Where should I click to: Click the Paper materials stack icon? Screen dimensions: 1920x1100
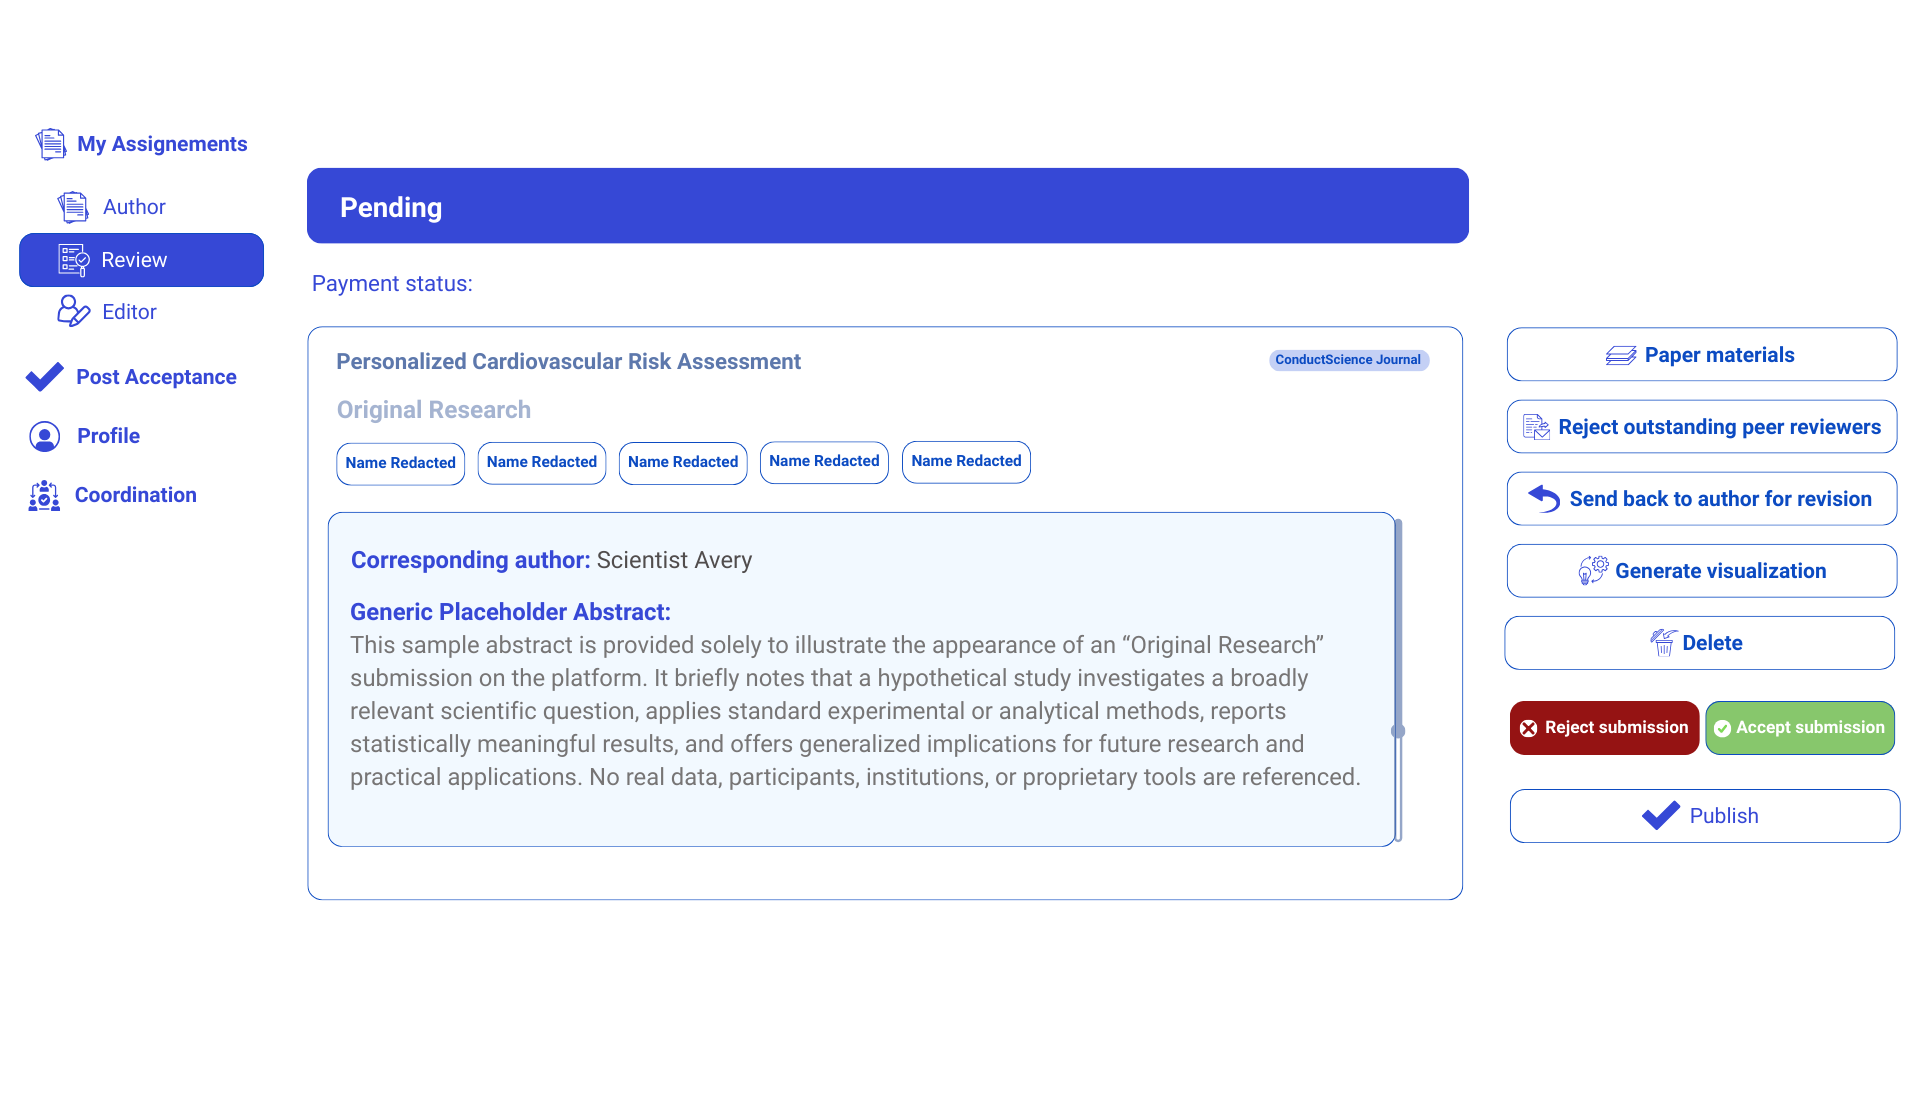[1621, 355]
